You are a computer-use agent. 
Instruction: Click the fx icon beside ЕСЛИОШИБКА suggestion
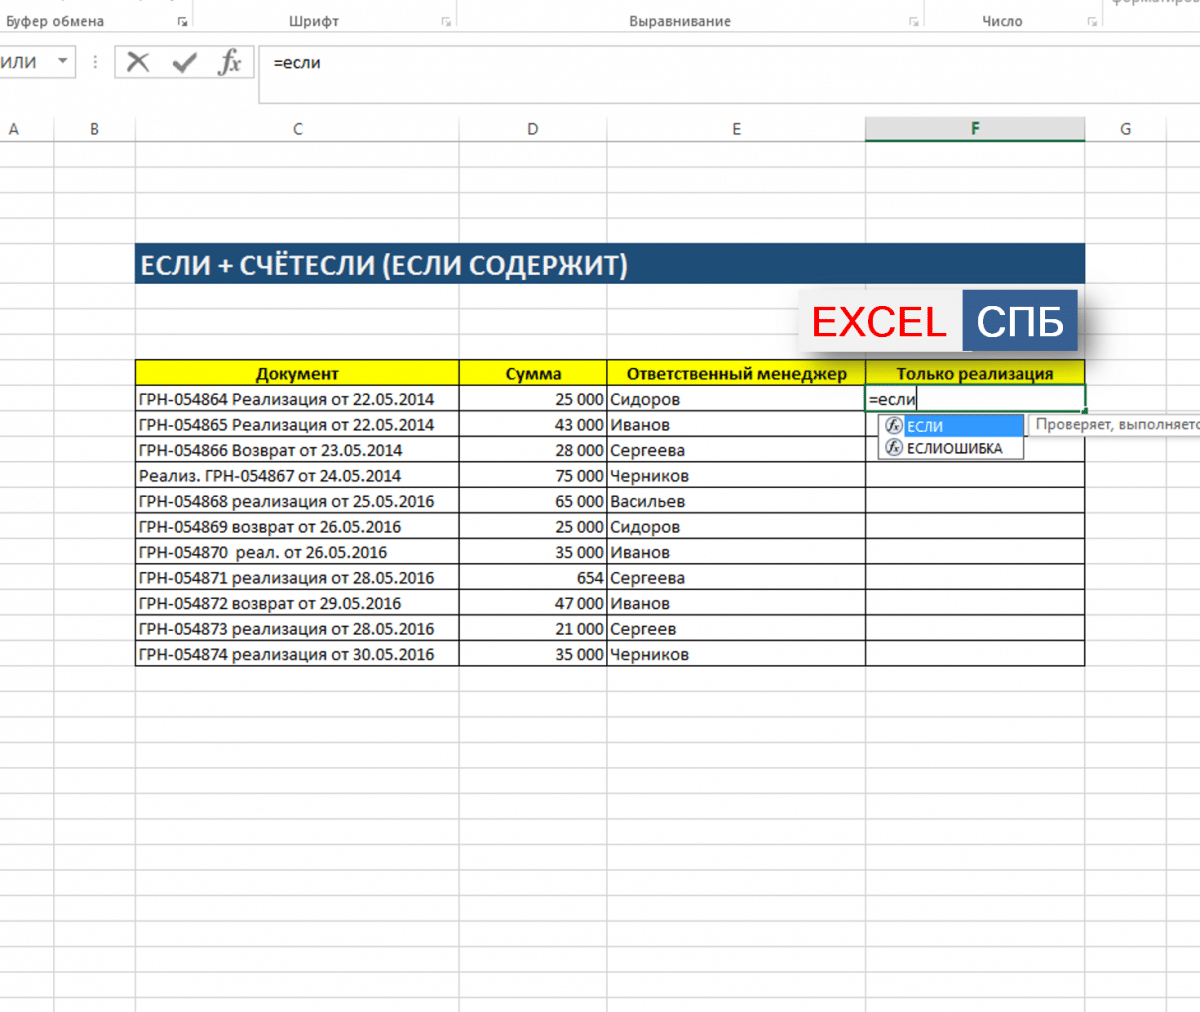[894, 448]
